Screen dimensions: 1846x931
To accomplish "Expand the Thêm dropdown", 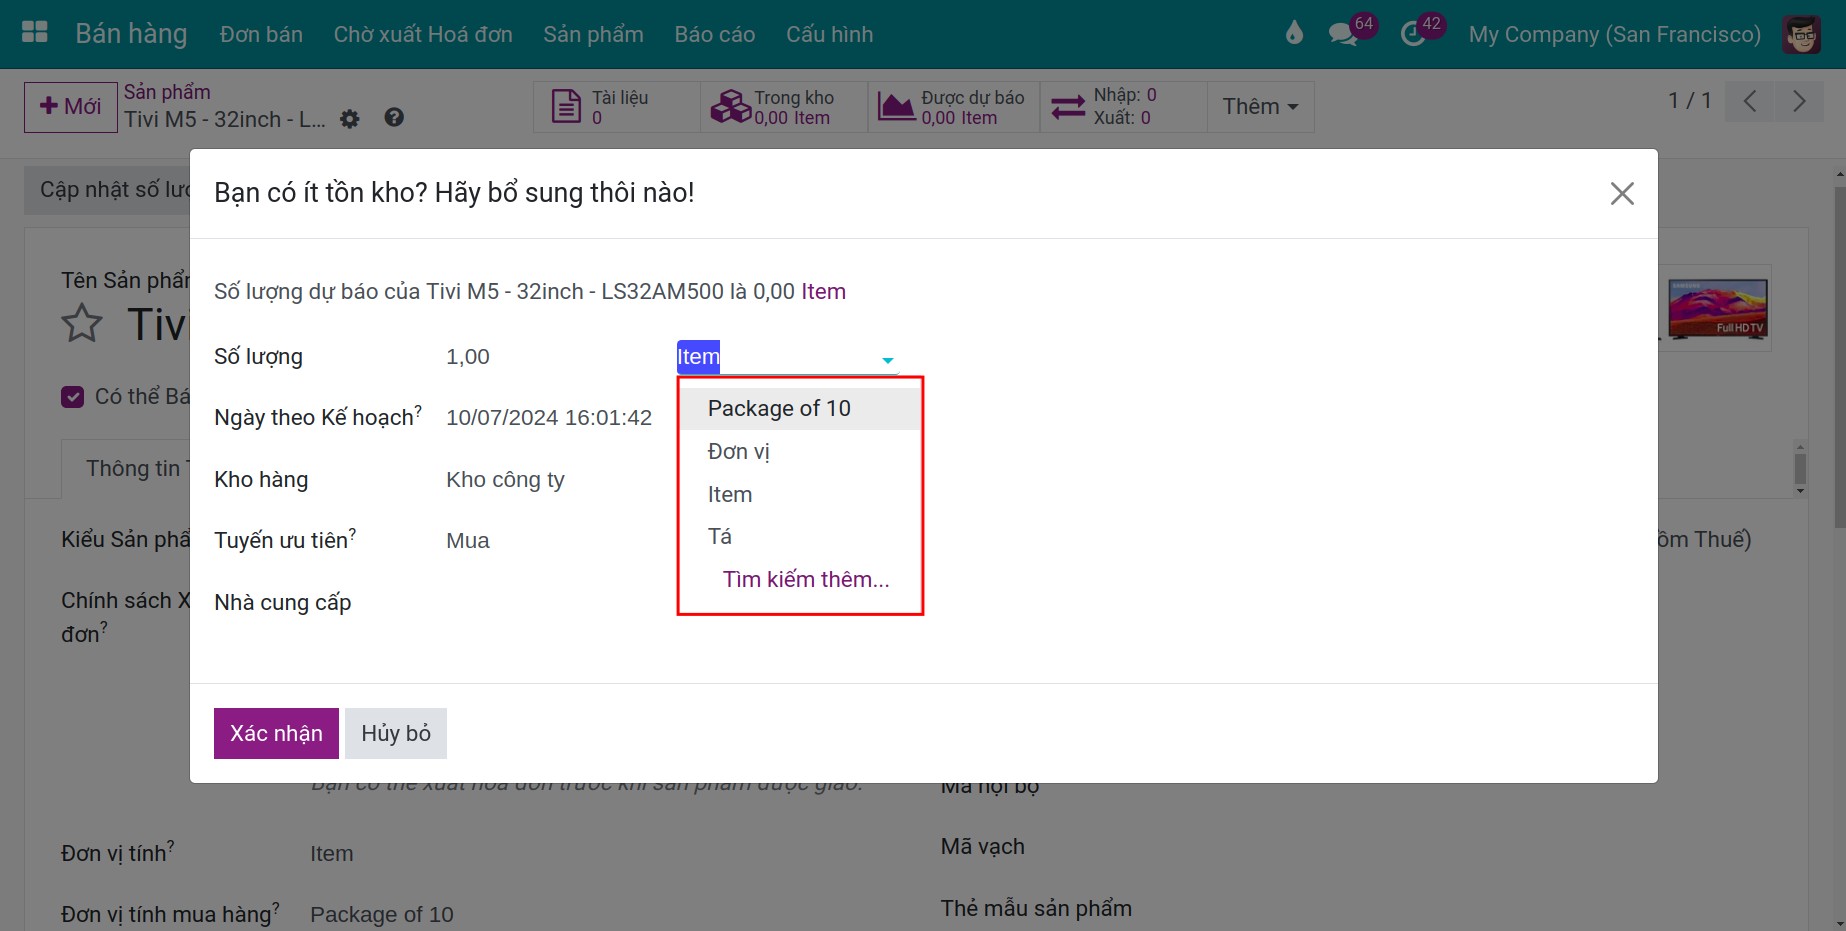I will (x=1260, y=107).
